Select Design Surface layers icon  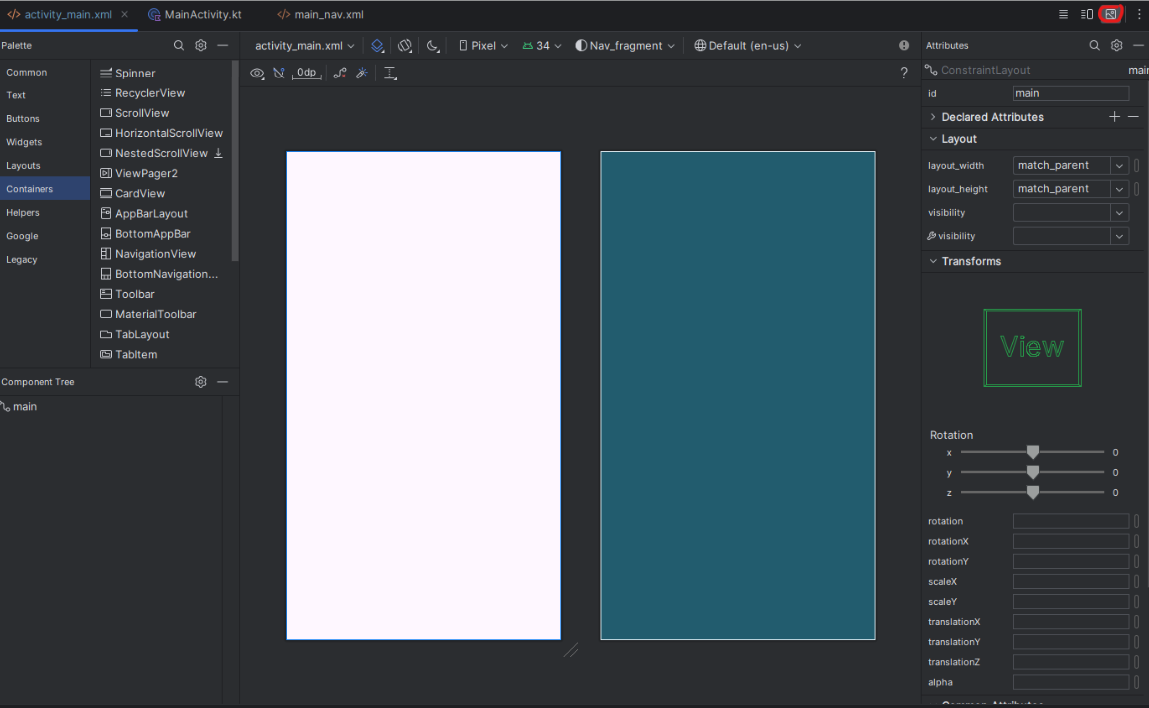pos(377,45)
